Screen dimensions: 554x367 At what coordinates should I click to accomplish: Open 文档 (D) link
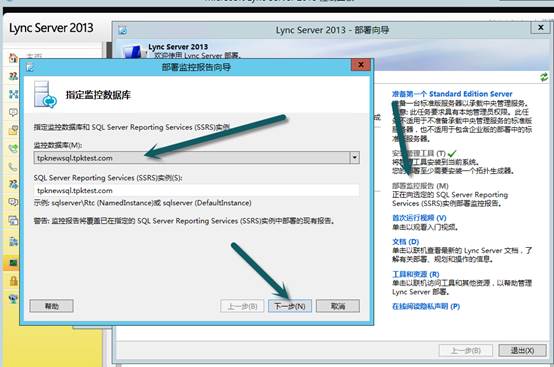(405, 242)
